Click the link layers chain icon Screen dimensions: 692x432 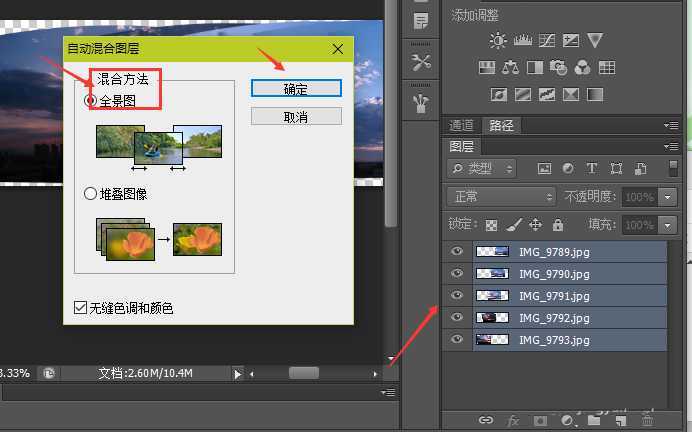(x=486, y=421)
